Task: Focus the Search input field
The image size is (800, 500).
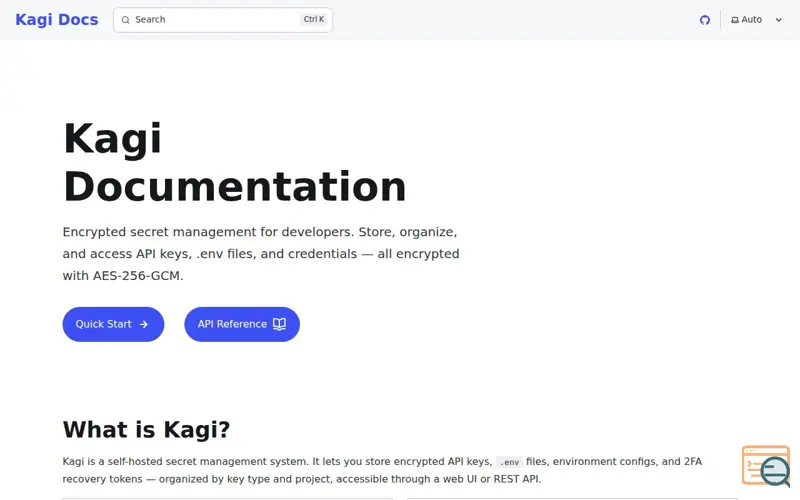Action: click(223, 20)
